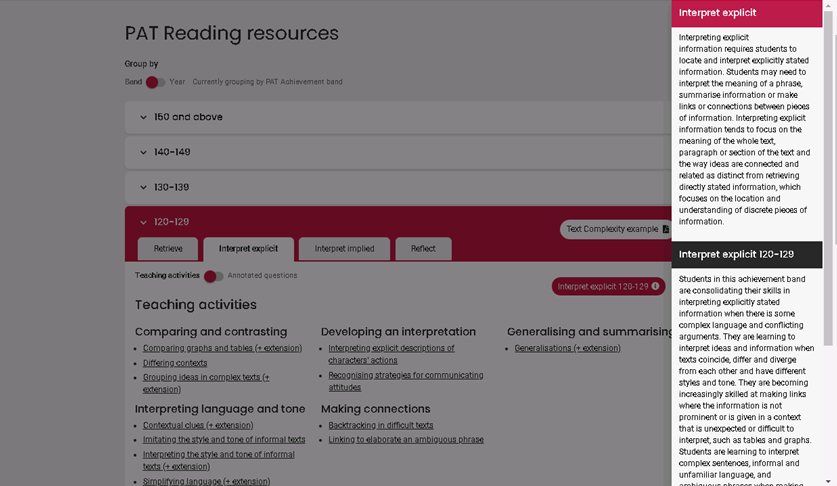Switch to the Retrieve tab

(168, 249)
